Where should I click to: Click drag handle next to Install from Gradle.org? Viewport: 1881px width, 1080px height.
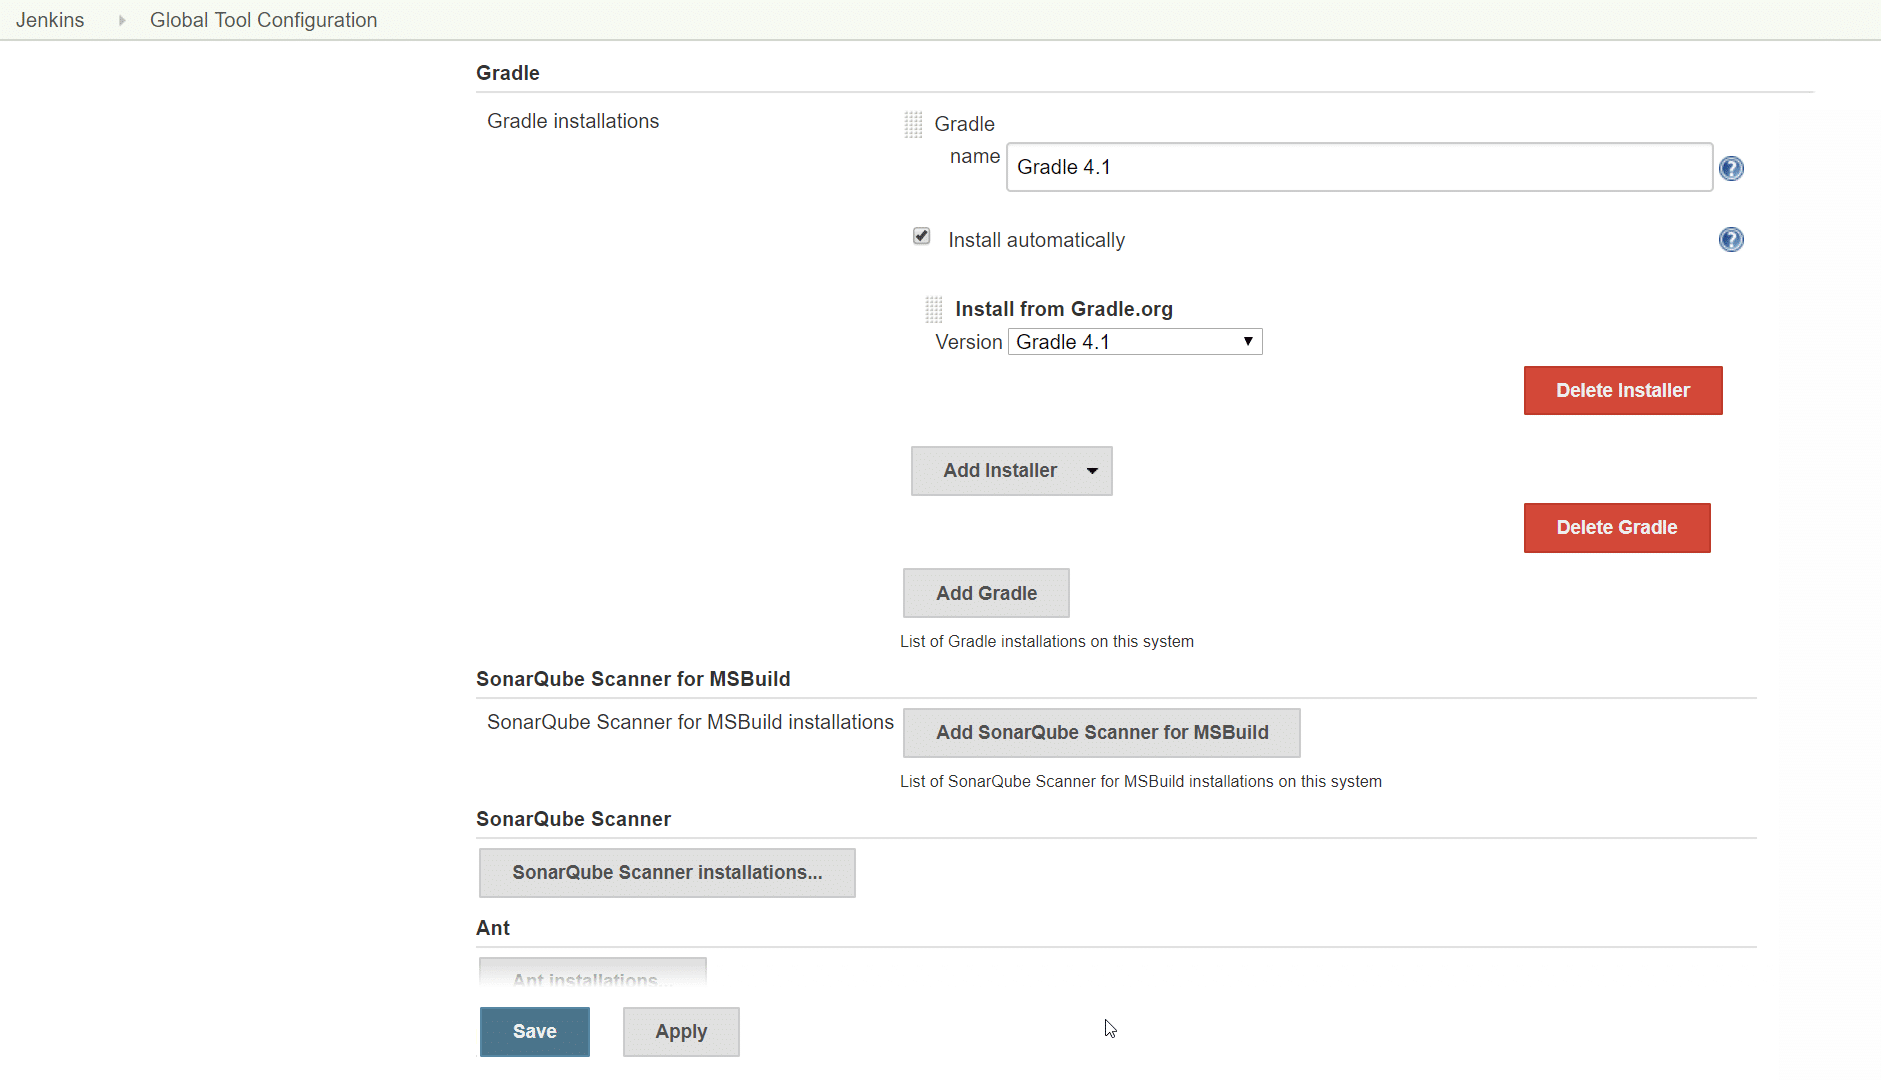click(x=934, y=310)
